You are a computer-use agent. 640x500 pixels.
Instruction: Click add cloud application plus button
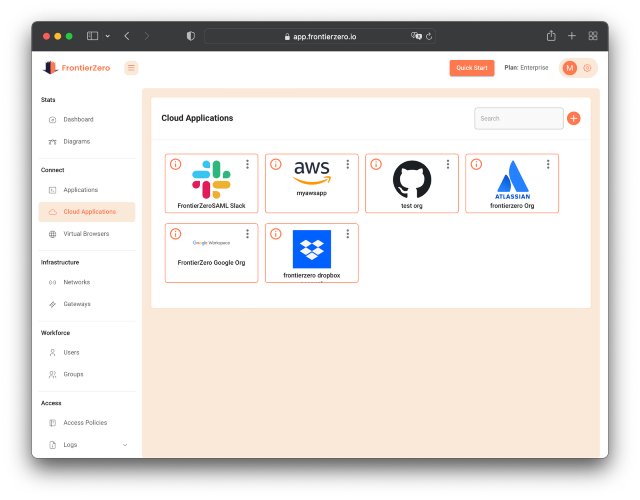click(x=573, y=118)
